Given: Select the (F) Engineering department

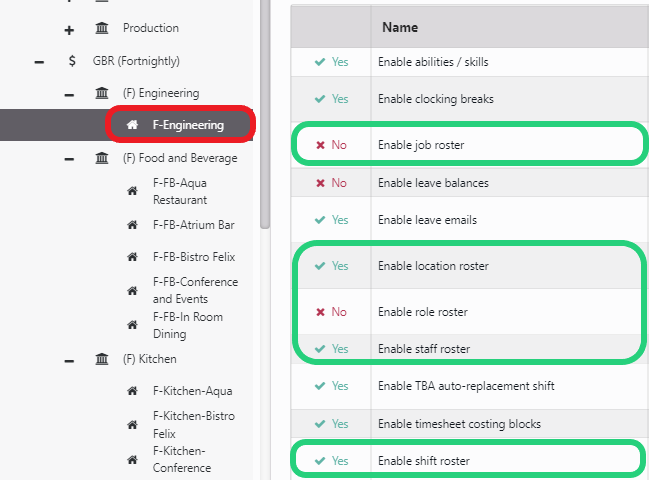Looking at the screenshot, I should (x=161, y=93).
